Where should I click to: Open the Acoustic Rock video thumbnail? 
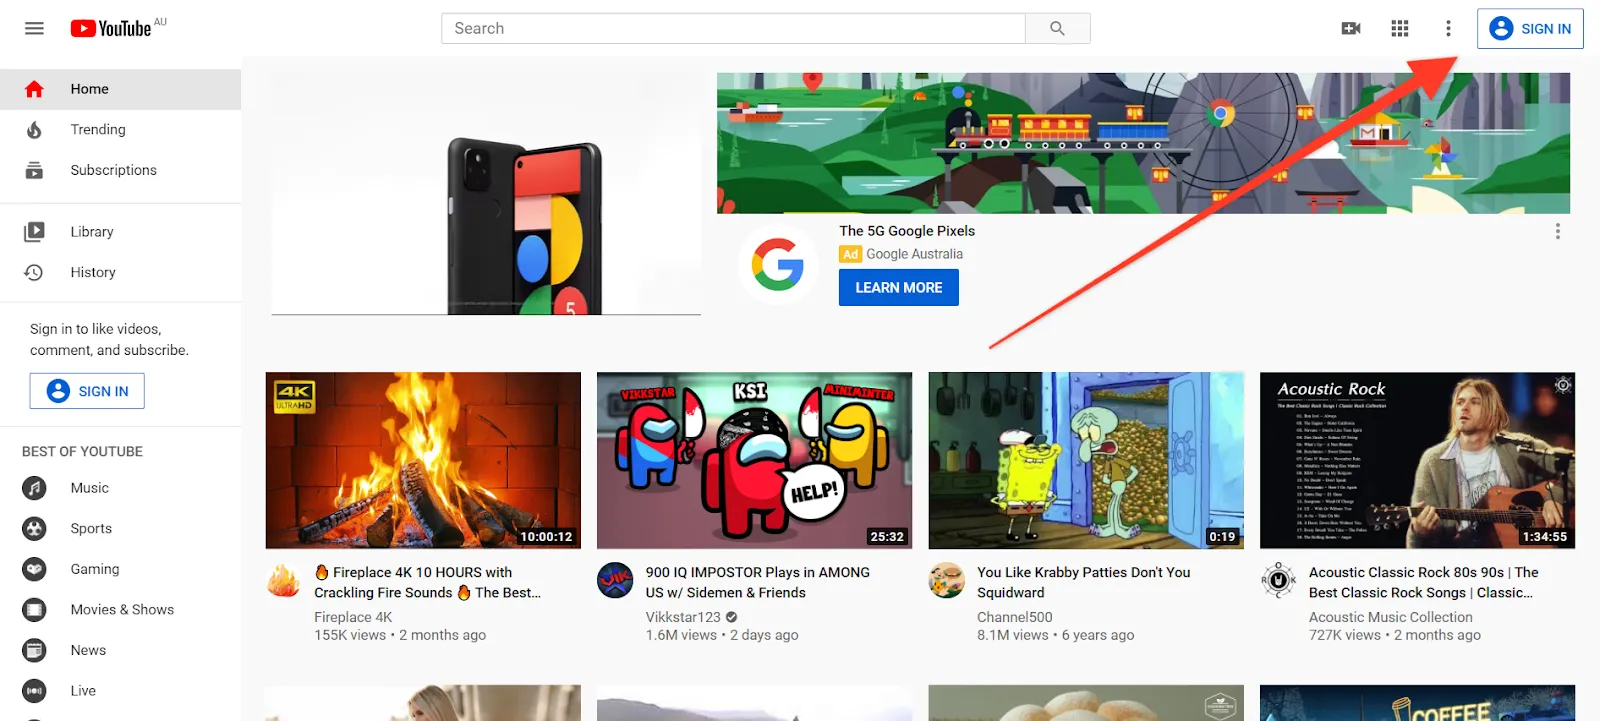(x=1417, y=461)
